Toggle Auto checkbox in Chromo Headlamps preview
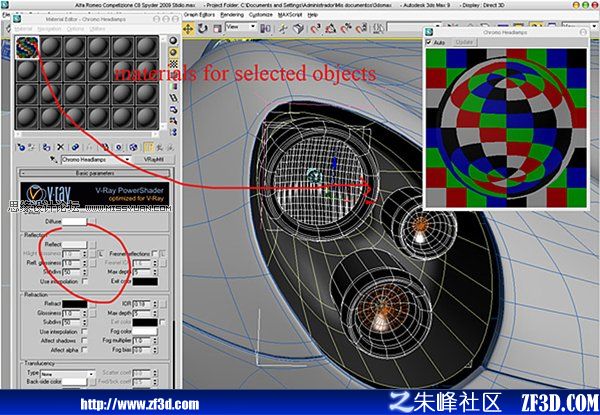The width and height of the screenshot is (600, 415). coord(429,42)
